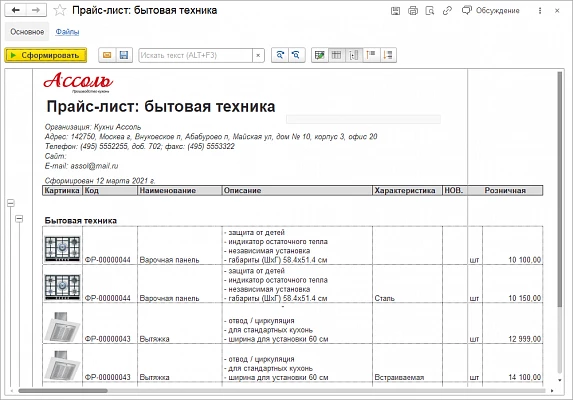573x400 pixels.
Task: Click the hood picture in the Встраиваемая row
Action: 62,365
